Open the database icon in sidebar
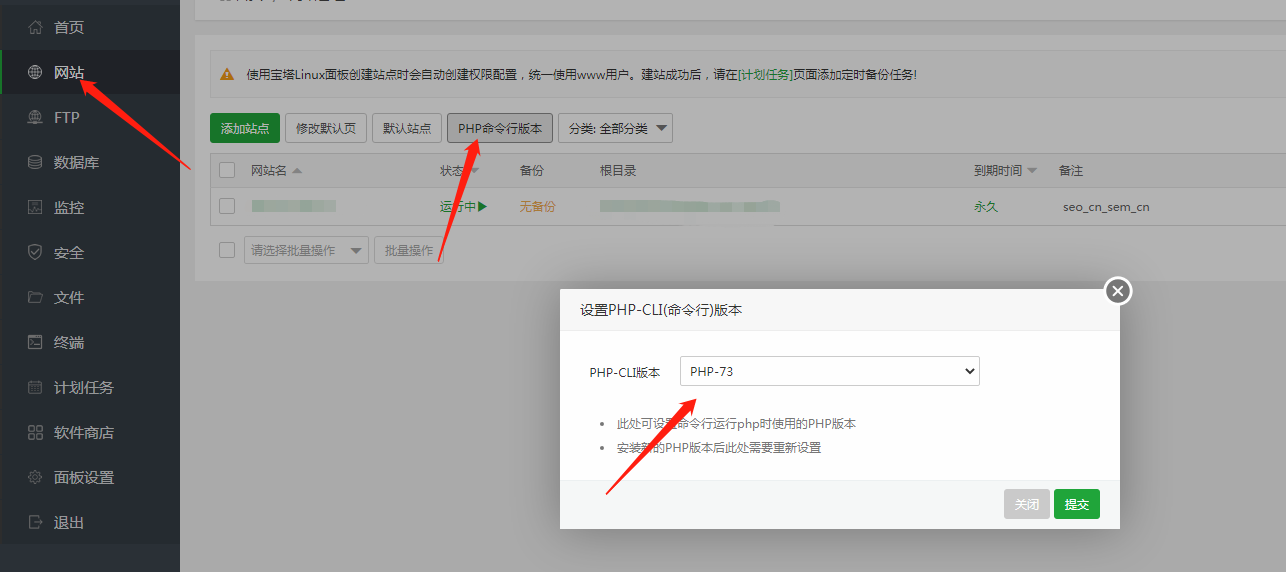This screenshot has width=1286, height=572. pyautogui.click(x=35, y=162)
